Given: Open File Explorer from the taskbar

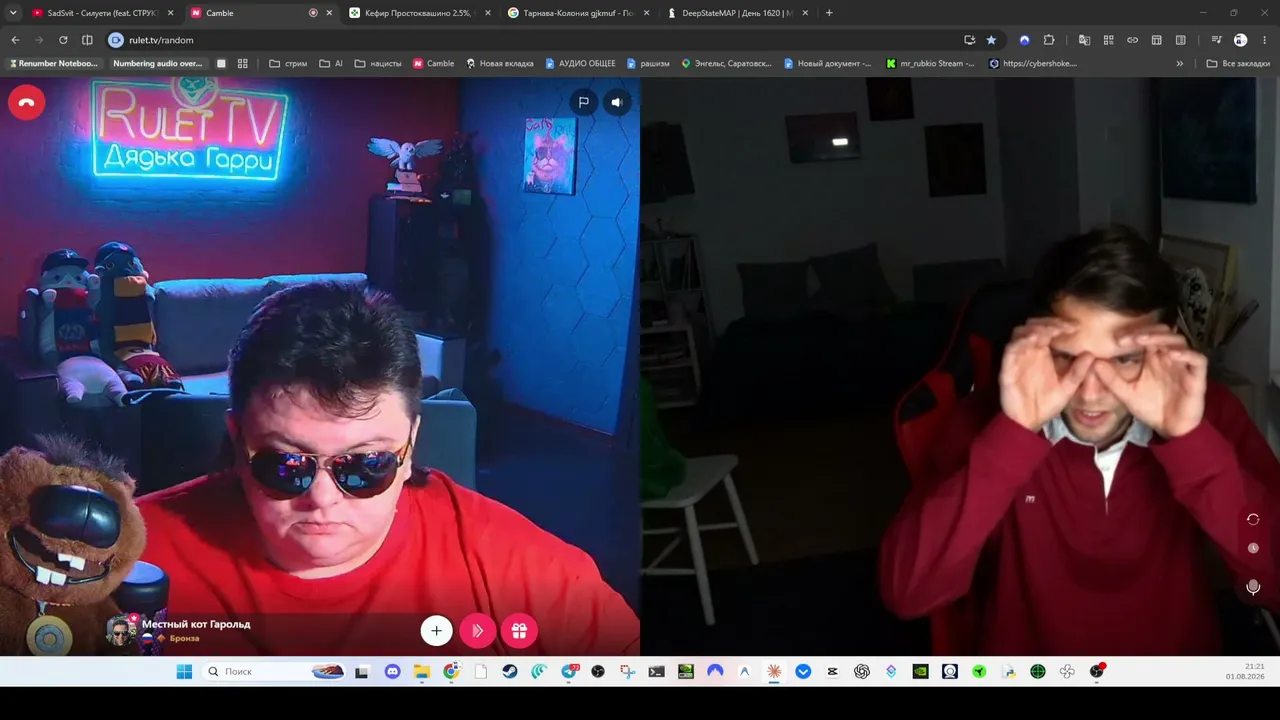Looking at the screenshot, I should pos(422,672).
